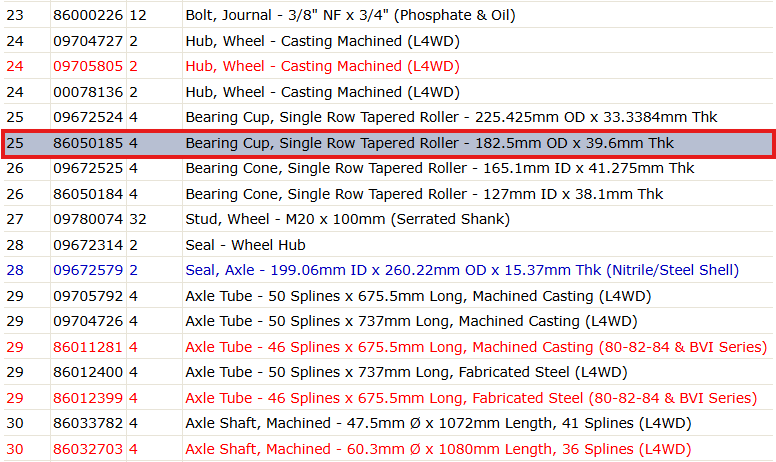Select red Axle Shaft 86032703 row

(388, 449)
